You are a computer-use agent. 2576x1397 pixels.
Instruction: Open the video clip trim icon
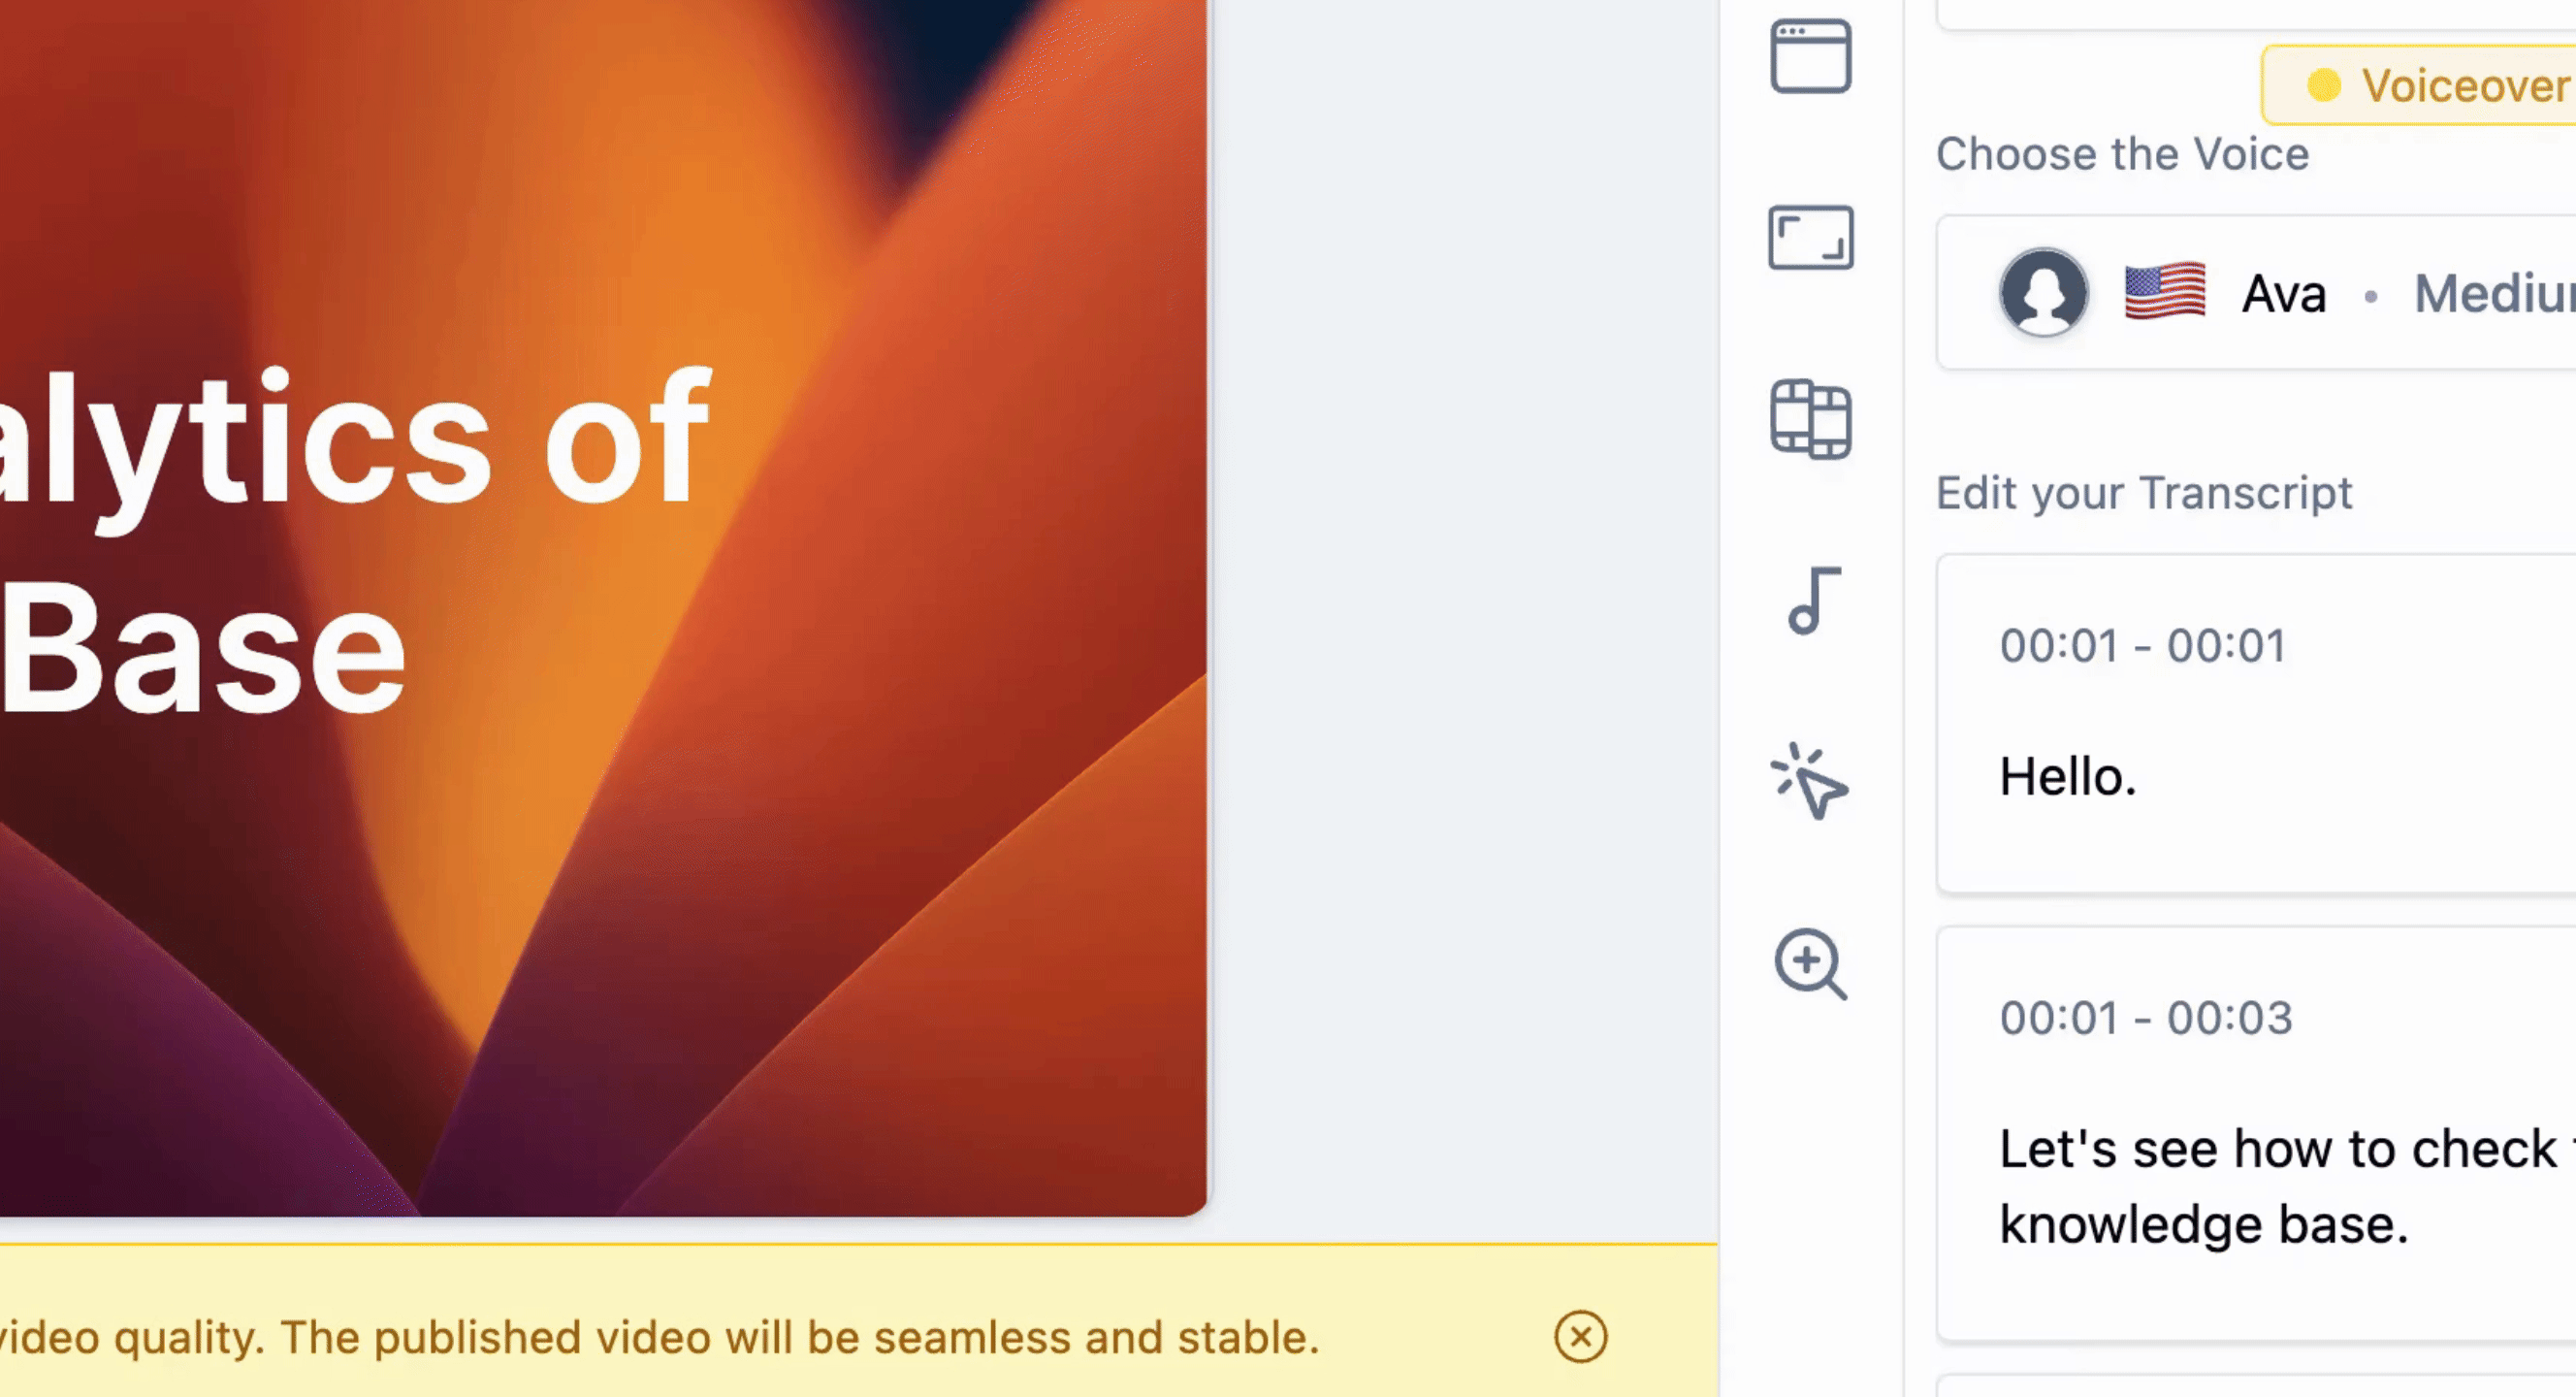pos(1810,419)
